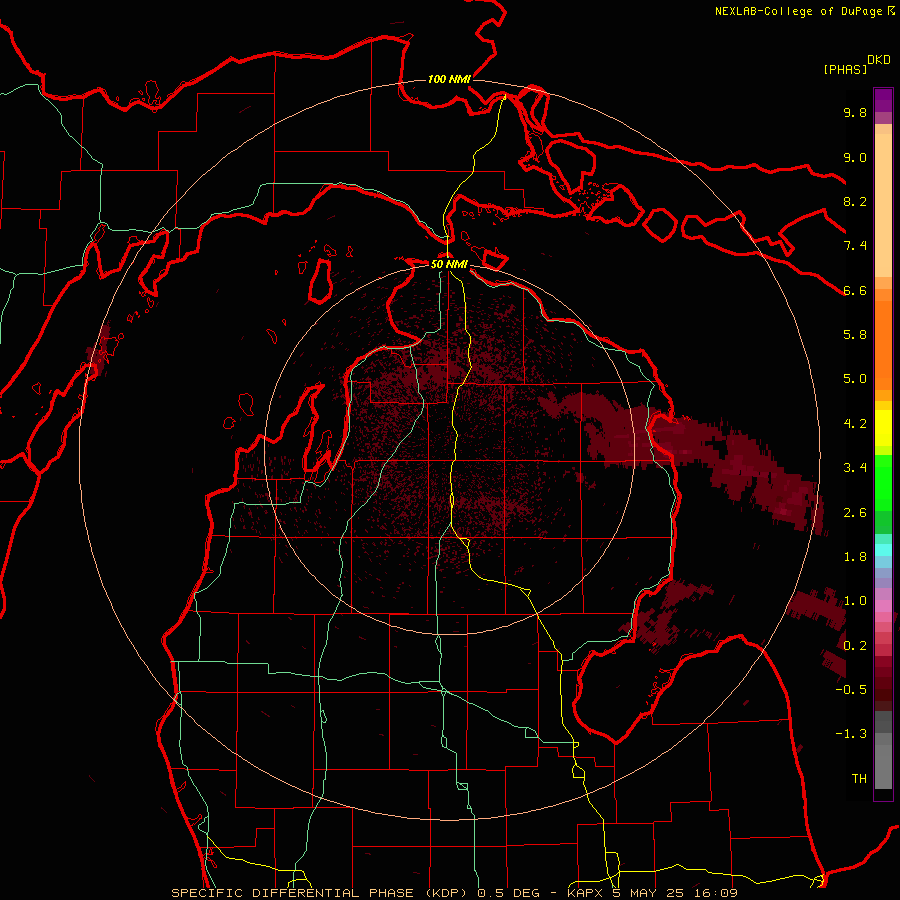The width and height of the screenshot is (900, 900).
Task: Pick the pink band beside 1.0 value
Action: coord(883,605)
